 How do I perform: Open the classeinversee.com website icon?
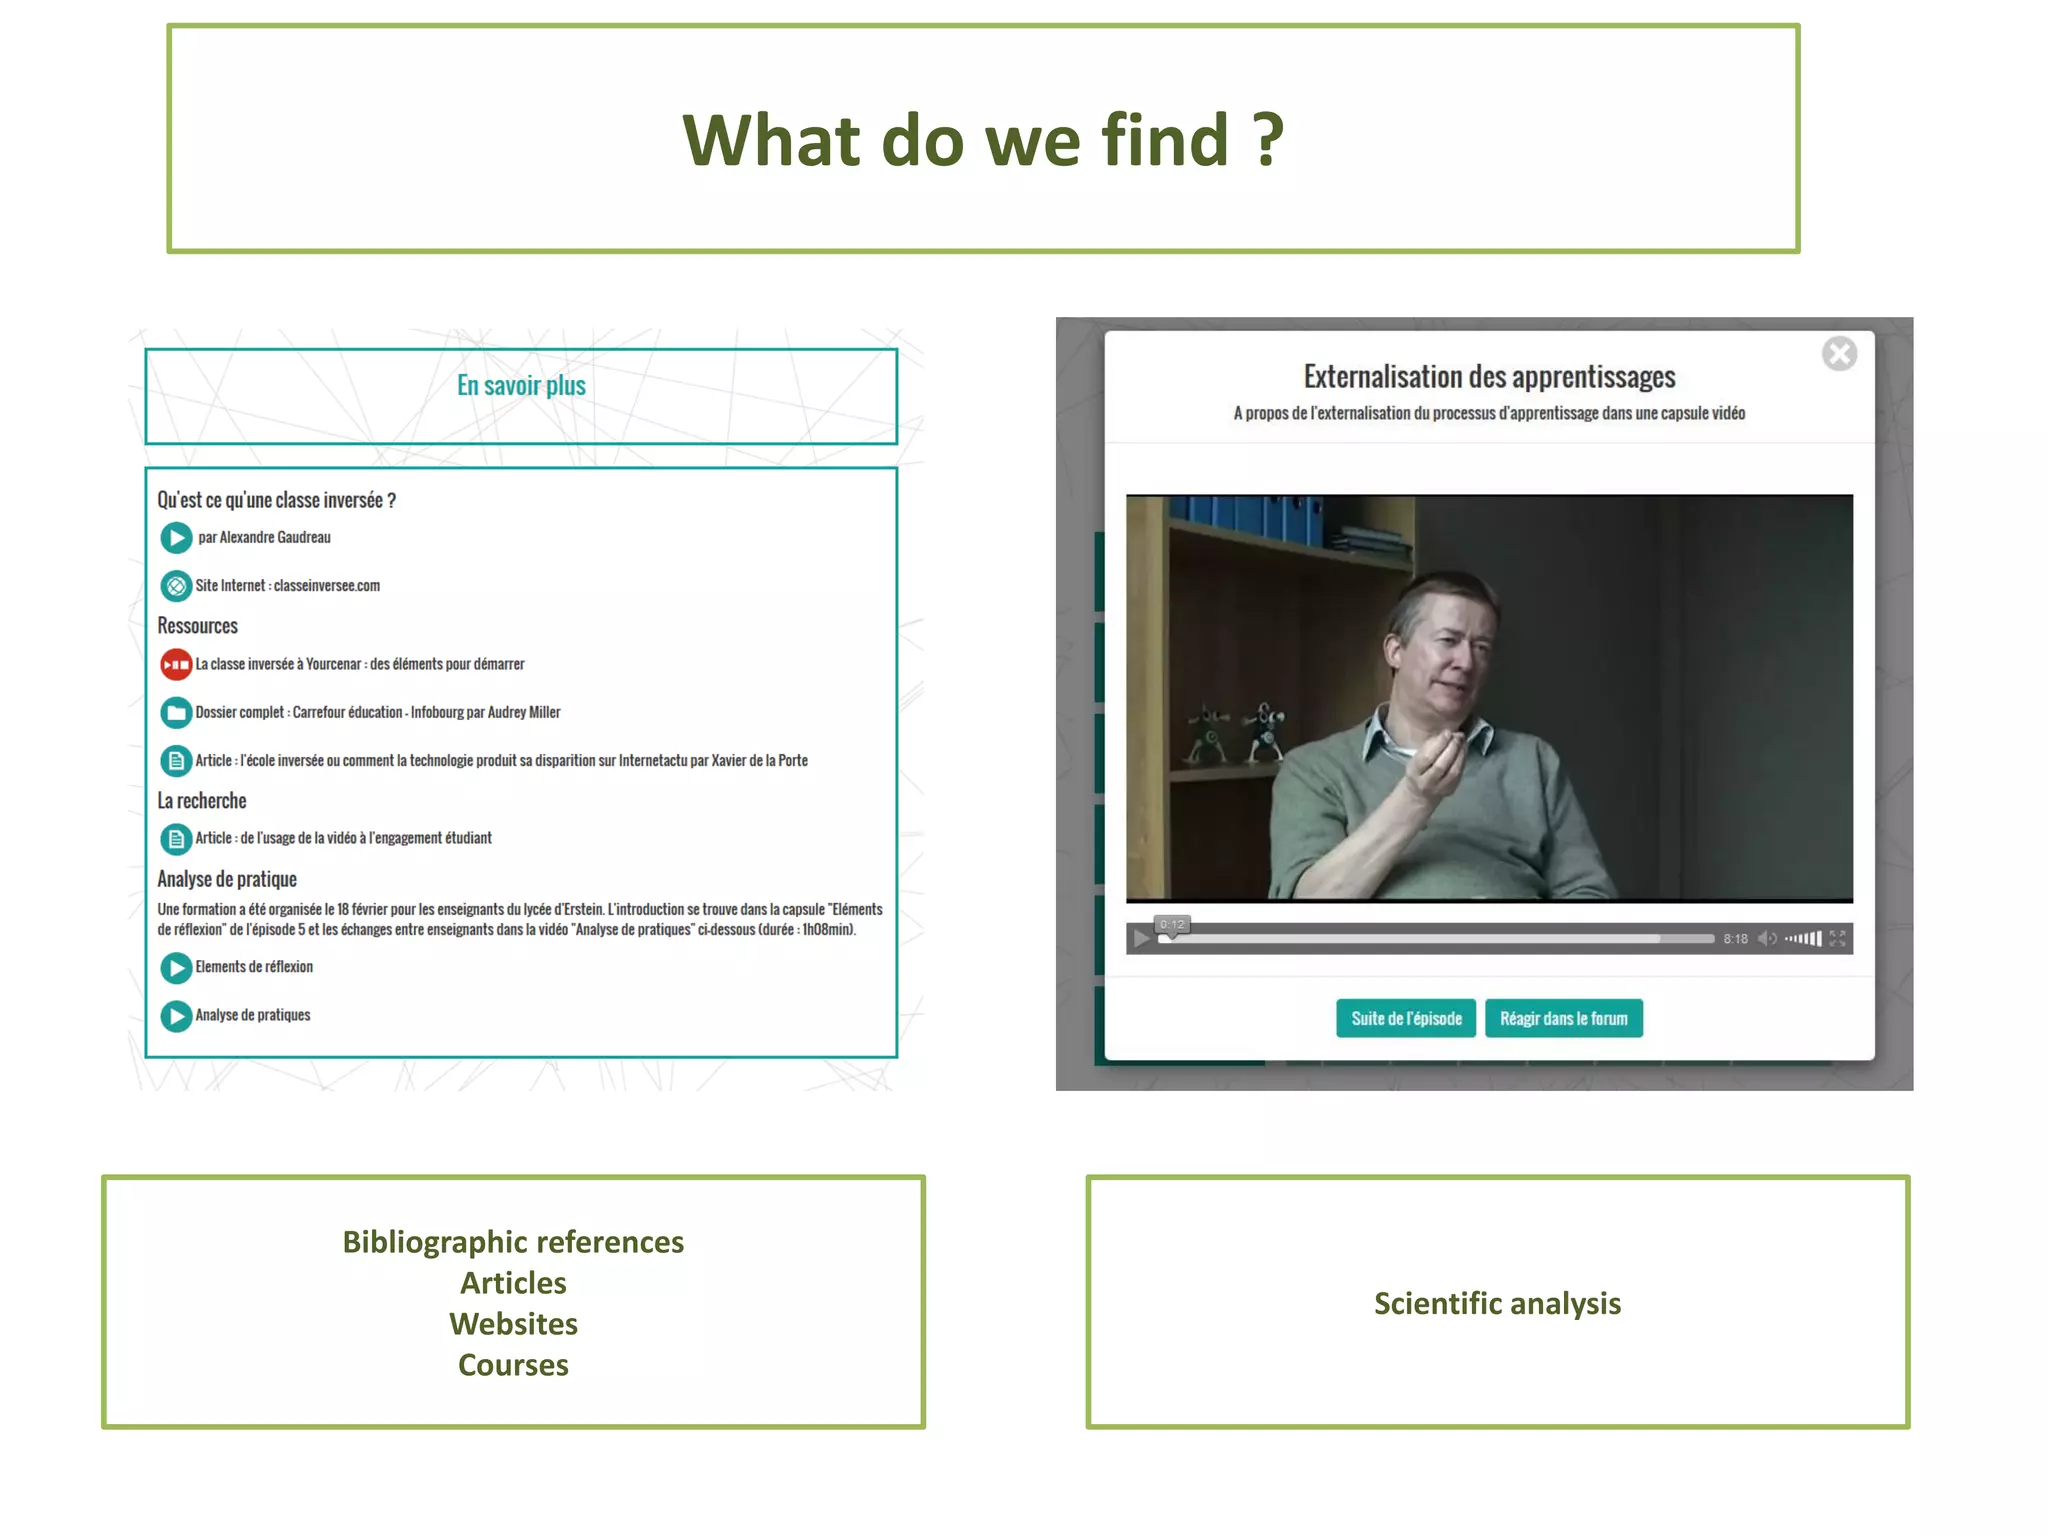(x=176, y=586)
